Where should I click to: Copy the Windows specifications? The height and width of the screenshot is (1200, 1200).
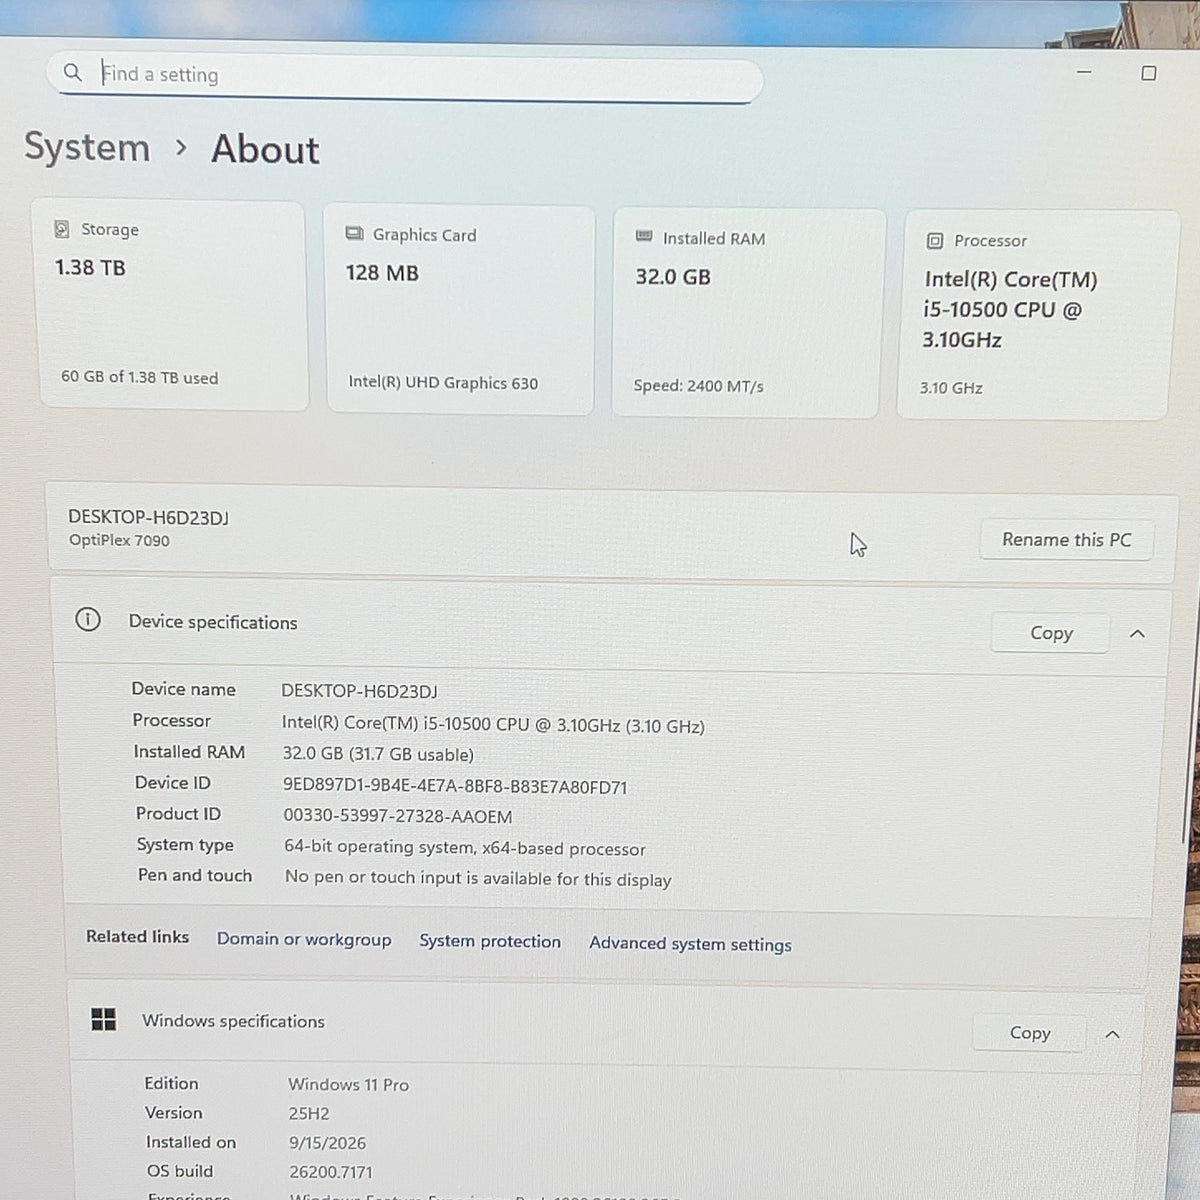(1030, 1033)
